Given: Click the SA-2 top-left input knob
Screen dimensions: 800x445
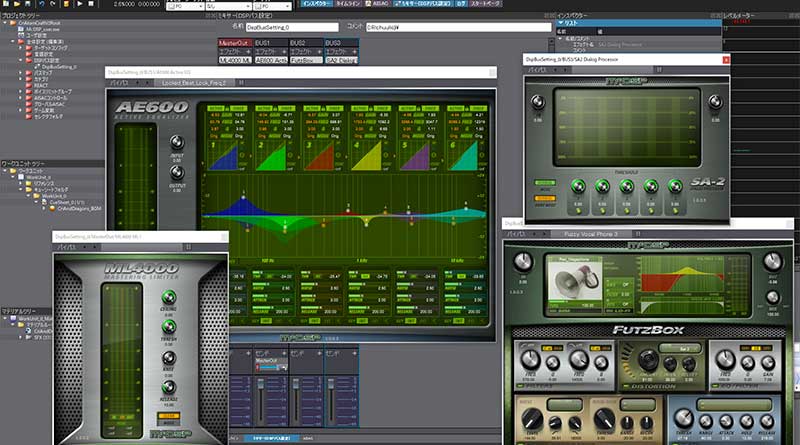Looking at the screenshot, I should [537, 101].
